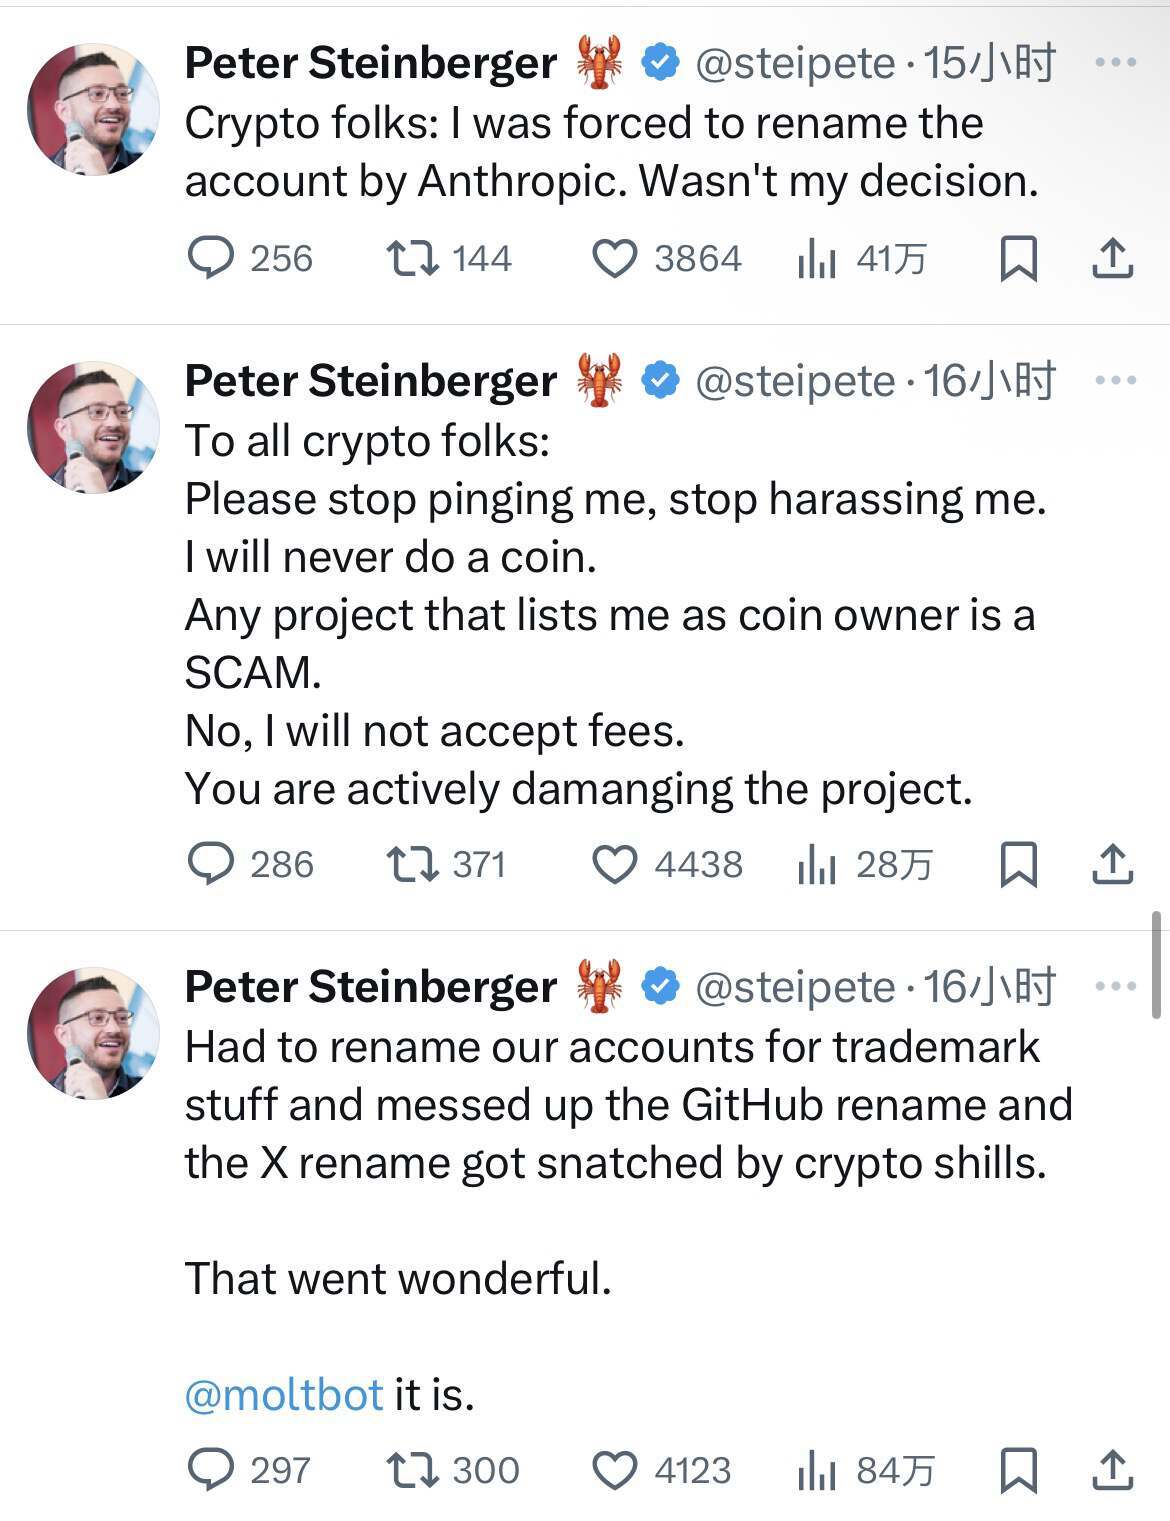Open more options on the trademark rename tweet
1170x1521 pixels.
click(x=1115, y=987)
